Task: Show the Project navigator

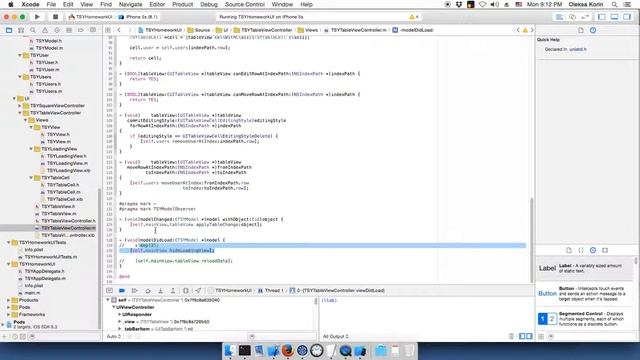Action: pyautogui.click(x=9, y=30)
